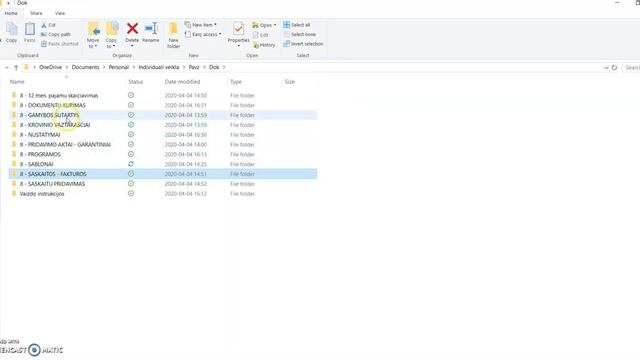640x360 pixels.
Task: Click Copy path in Clipboard group
Action: tap(56, 34)
